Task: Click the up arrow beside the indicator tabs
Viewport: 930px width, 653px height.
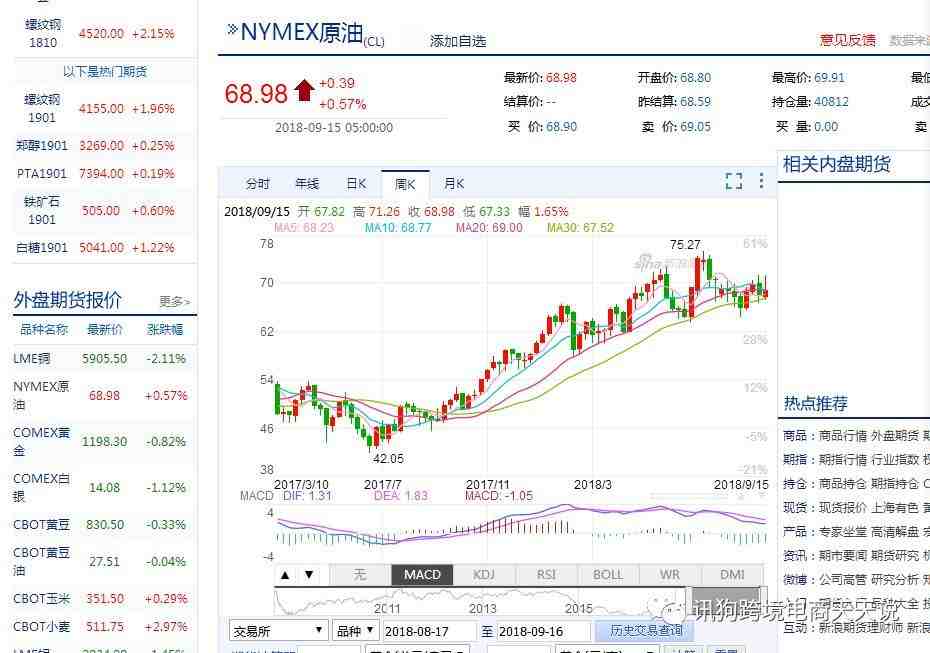Action: click(x=285, y=575)
